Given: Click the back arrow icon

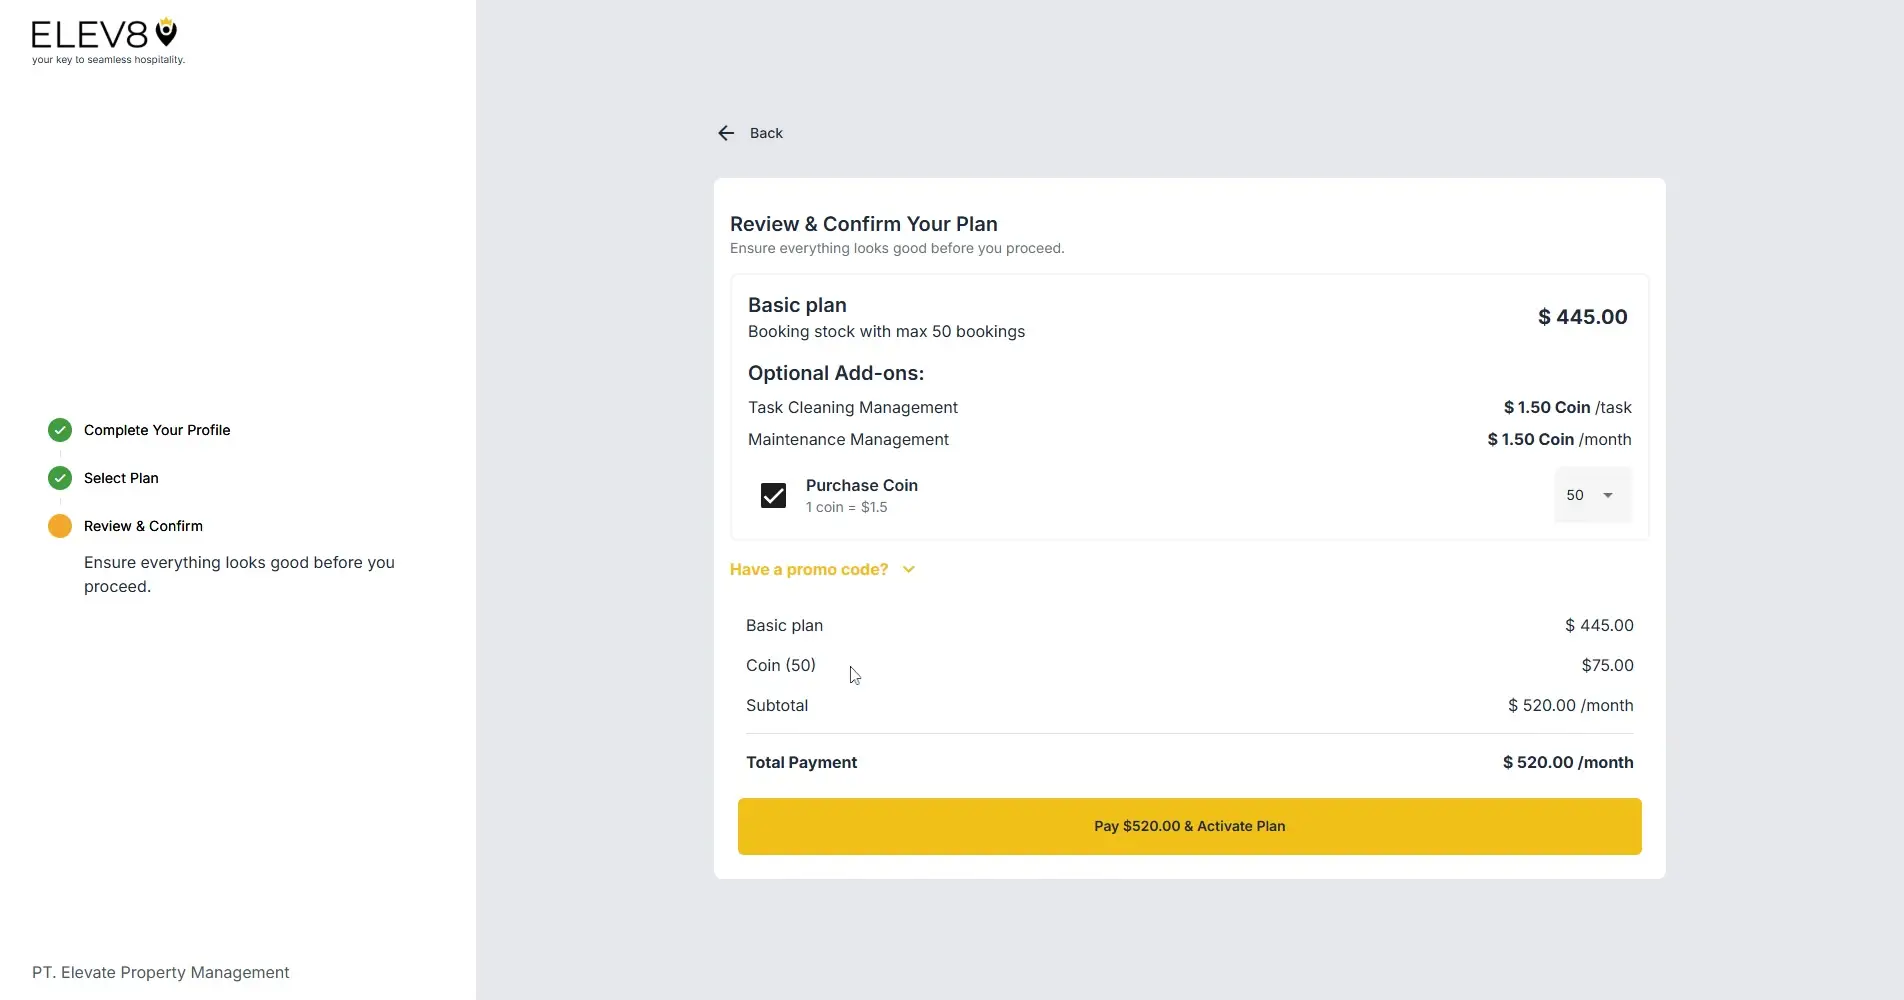Looking at the screenshot, I should 726,132.
